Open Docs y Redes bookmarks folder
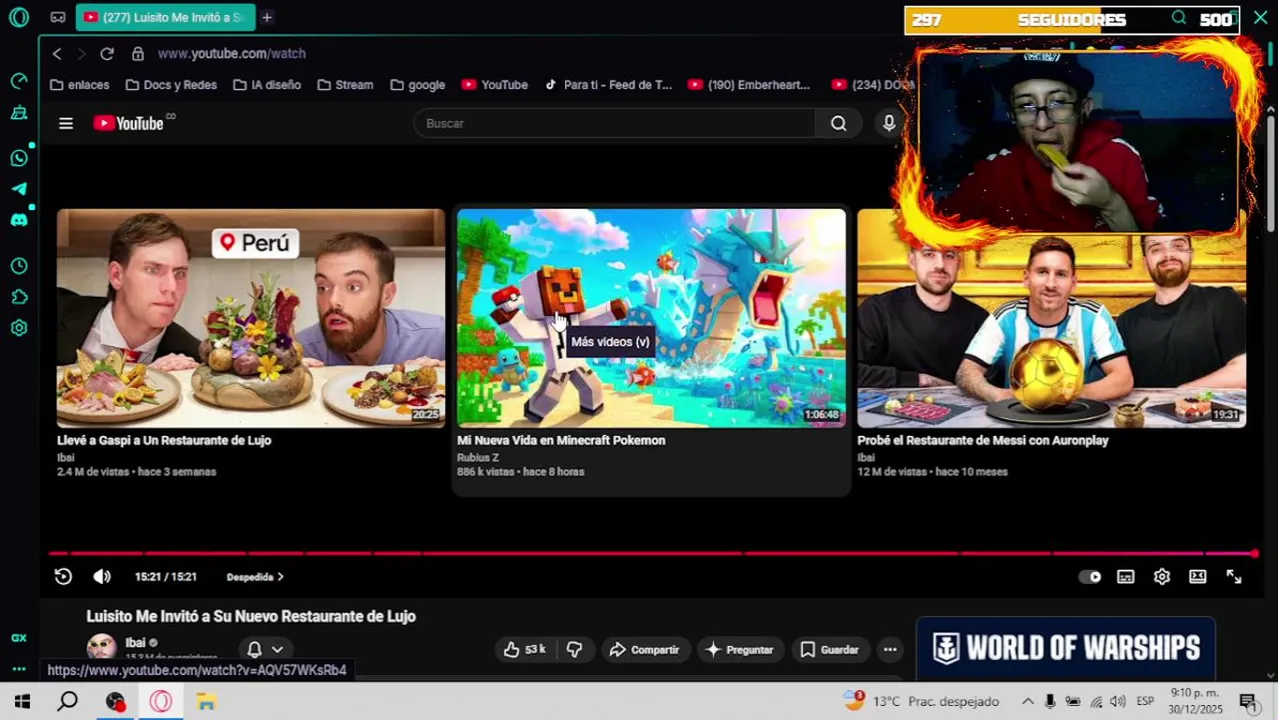1278x720 pixels. pyautogui.click(x=171, y=85)
